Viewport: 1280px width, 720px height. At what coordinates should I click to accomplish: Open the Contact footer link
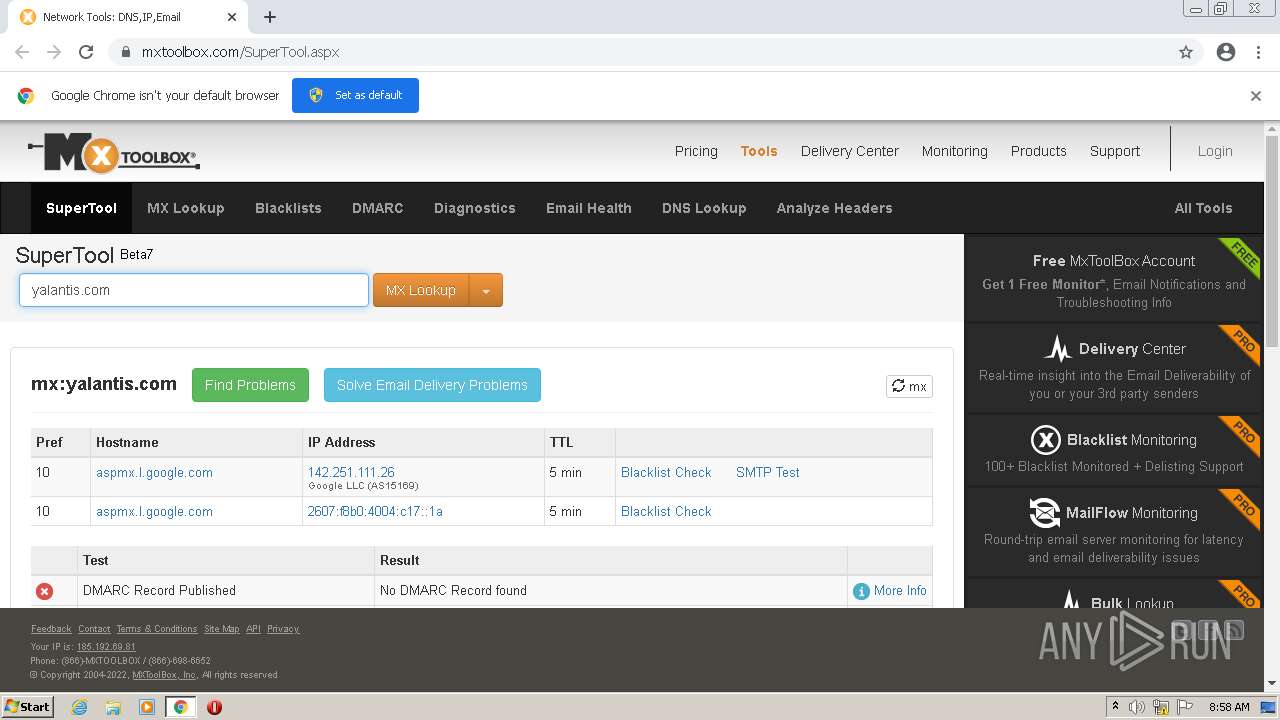94,629
